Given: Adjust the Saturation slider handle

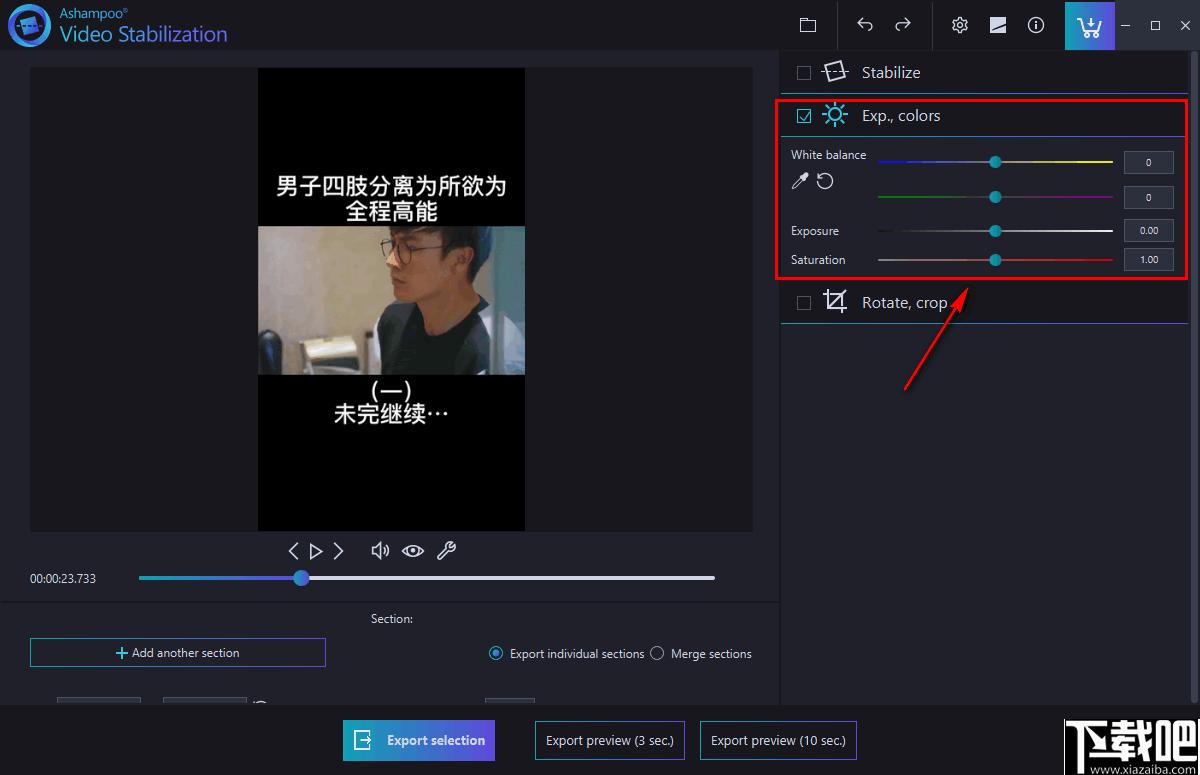Looking at the screenshot, I should click(x=995, y=260).
